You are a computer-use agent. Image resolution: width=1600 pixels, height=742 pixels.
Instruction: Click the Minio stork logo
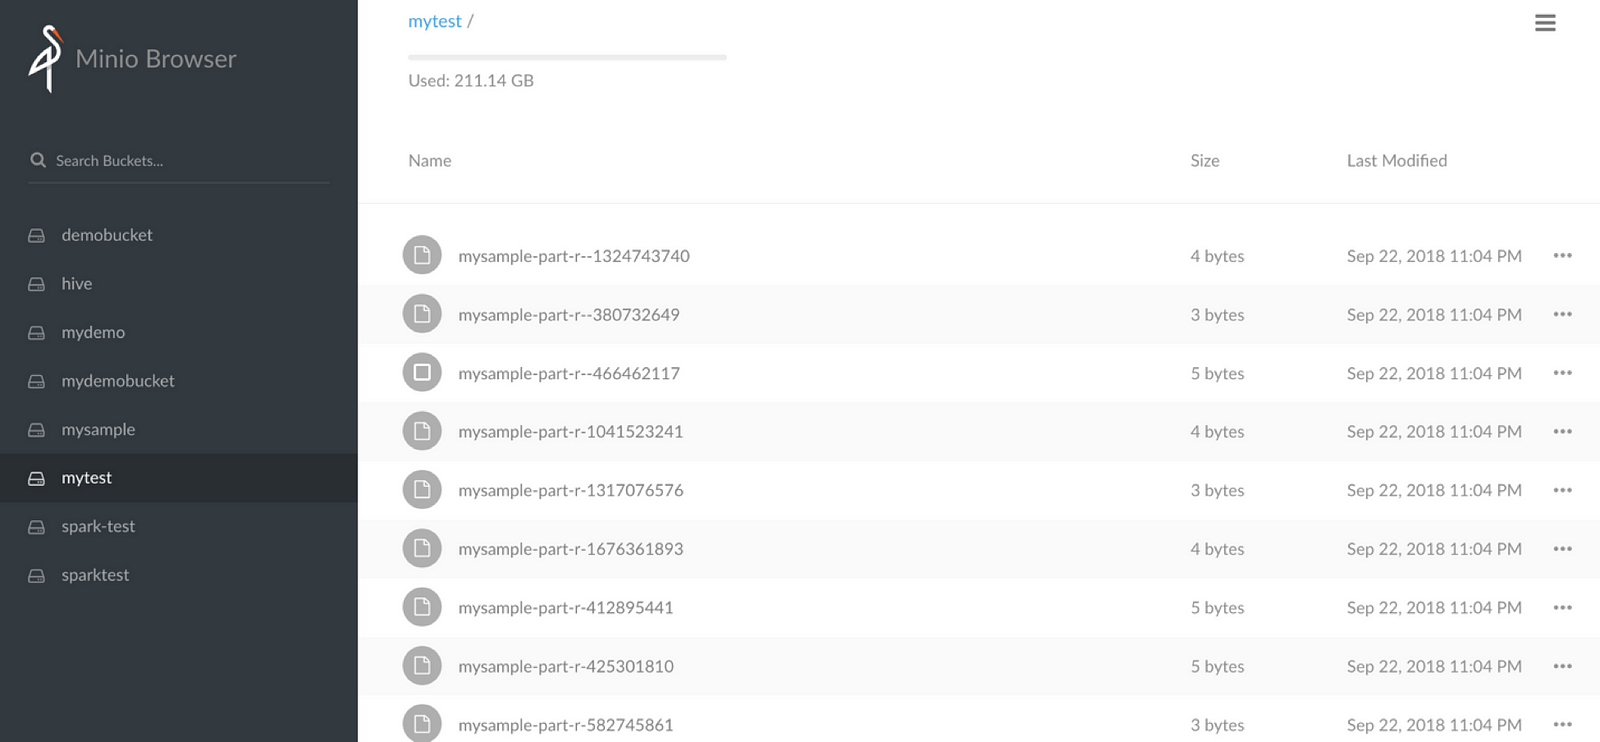tap(45, 59)
